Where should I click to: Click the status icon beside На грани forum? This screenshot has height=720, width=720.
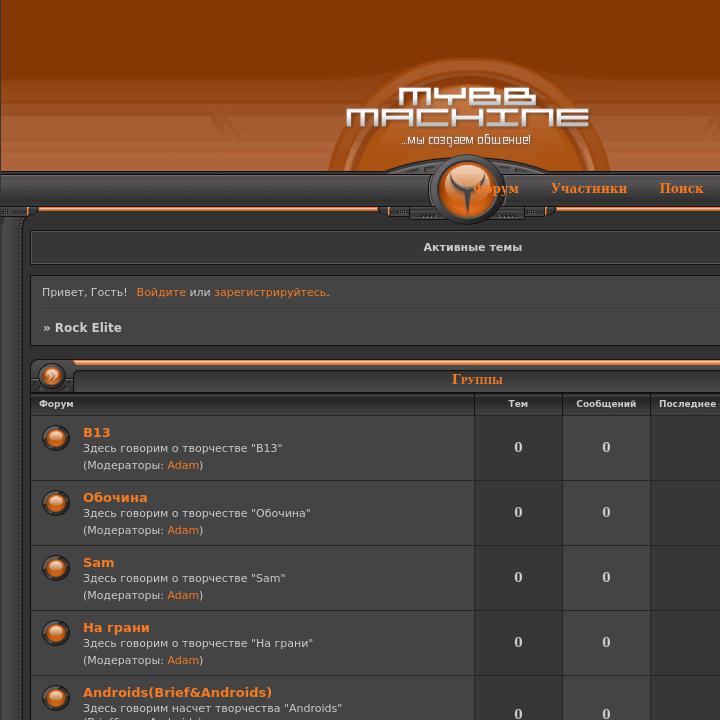[56, 632]
